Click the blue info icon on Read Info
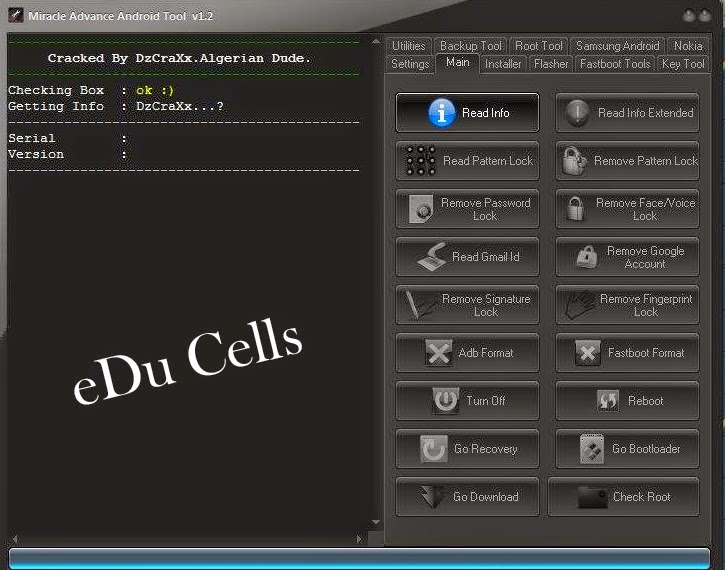Screen dimensions: 726x570 [x=441, y=113]
